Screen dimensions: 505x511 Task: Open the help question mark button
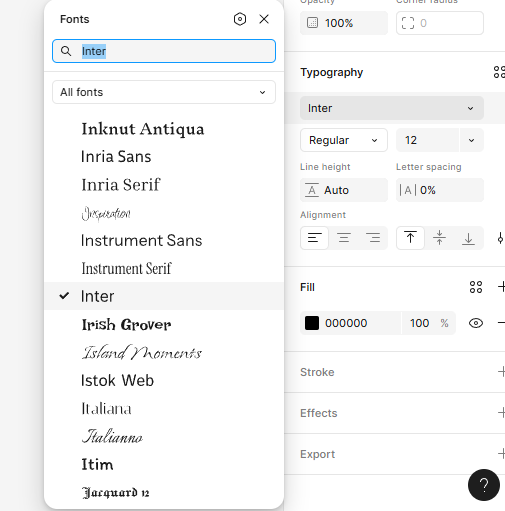(484, 485)
